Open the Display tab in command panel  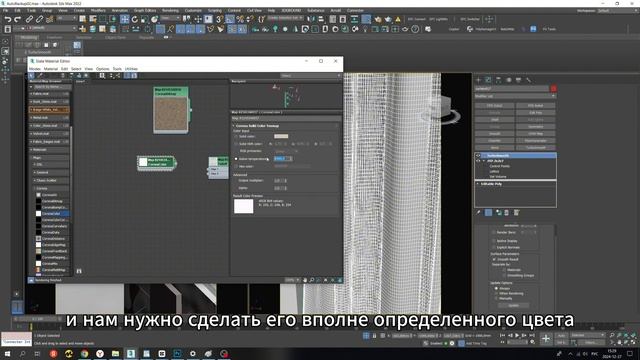click(x=518, y=80)
